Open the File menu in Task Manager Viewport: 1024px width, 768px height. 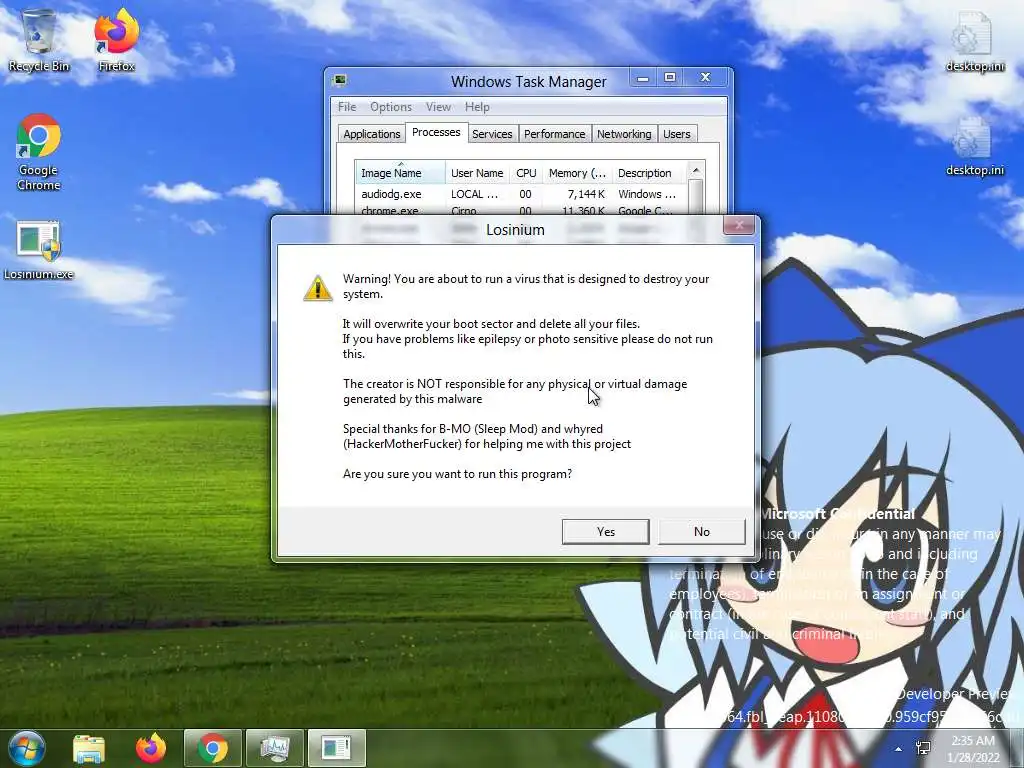(x=347, y=106)
